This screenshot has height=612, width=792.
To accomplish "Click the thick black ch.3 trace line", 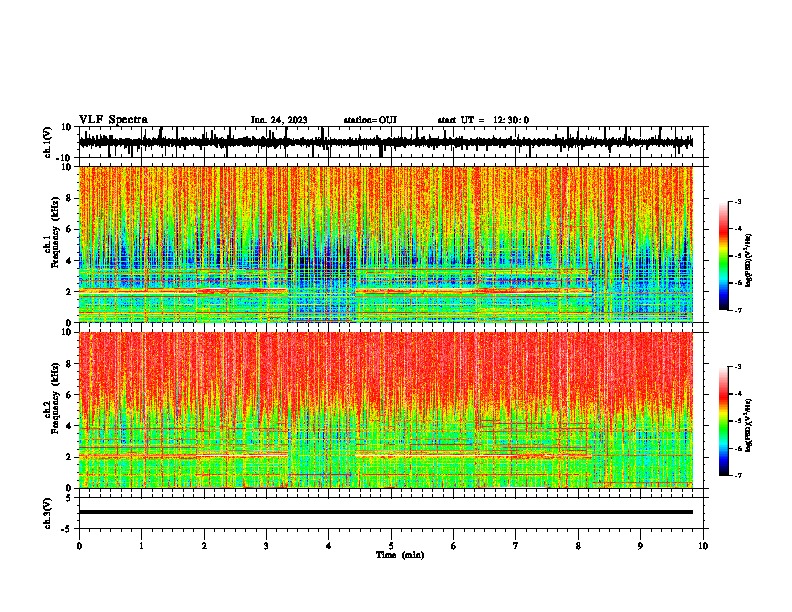I will (386, 512).
